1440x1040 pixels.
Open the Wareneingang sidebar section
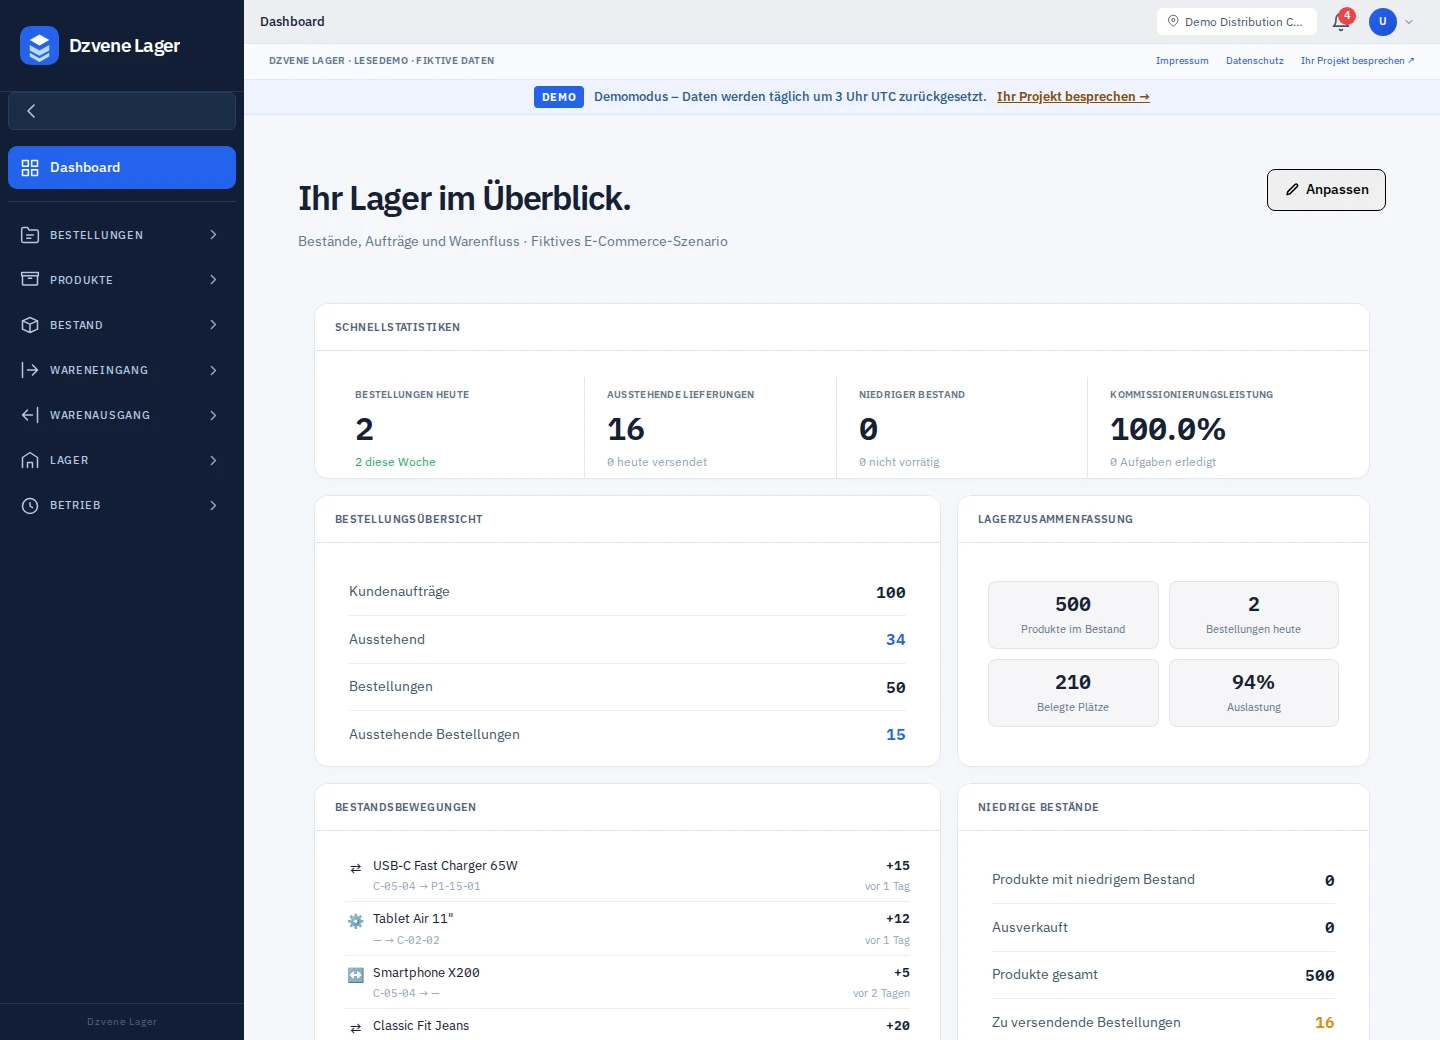122,370
